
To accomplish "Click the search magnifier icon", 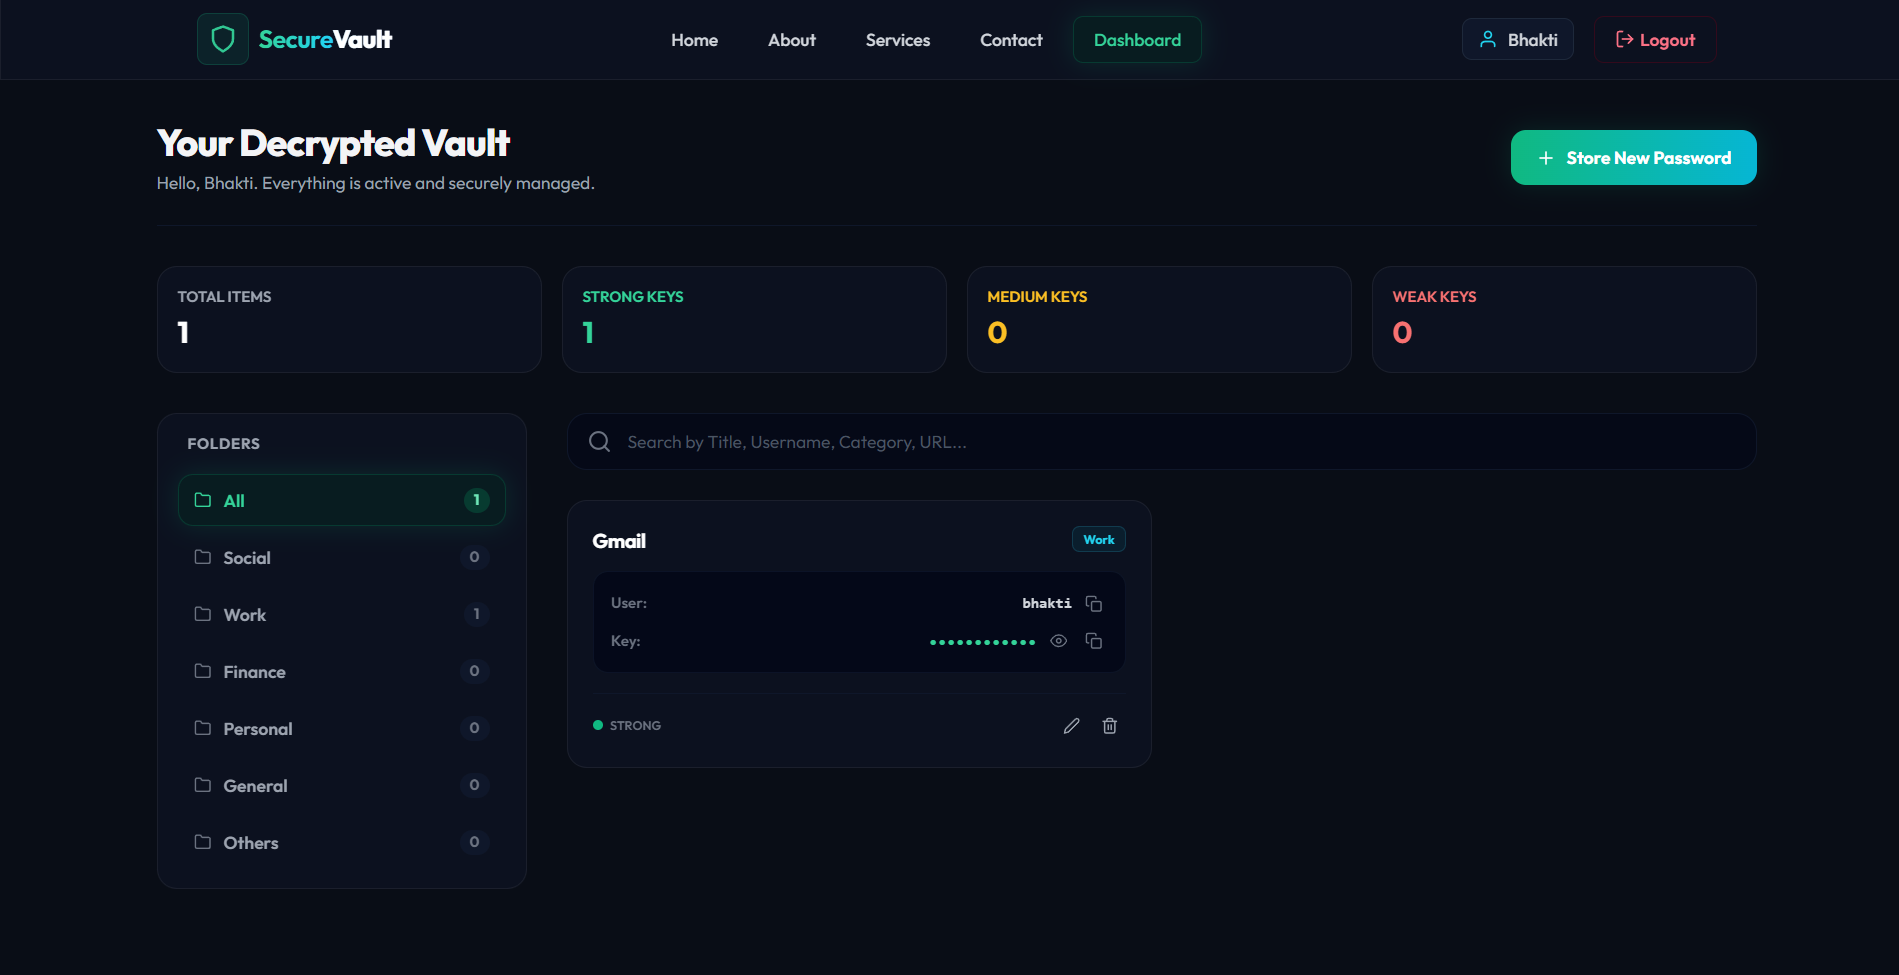I will 600,442.
